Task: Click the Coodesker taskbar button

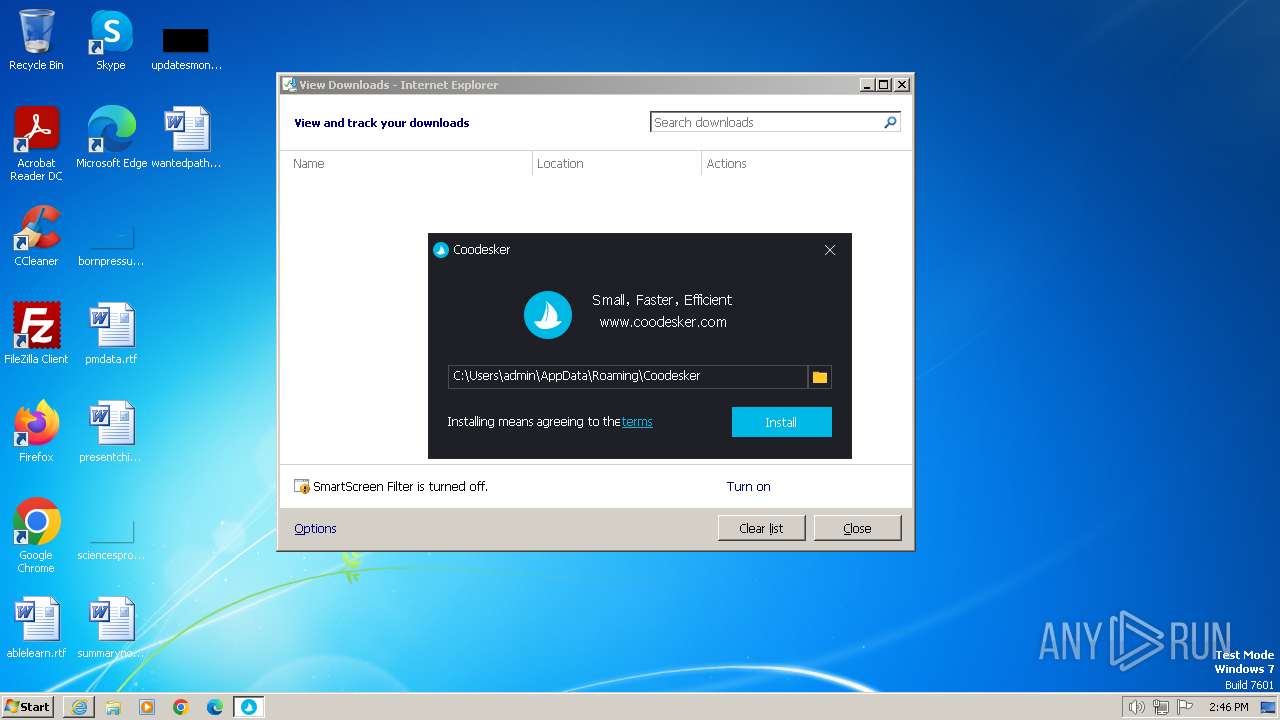Action: 249,707
